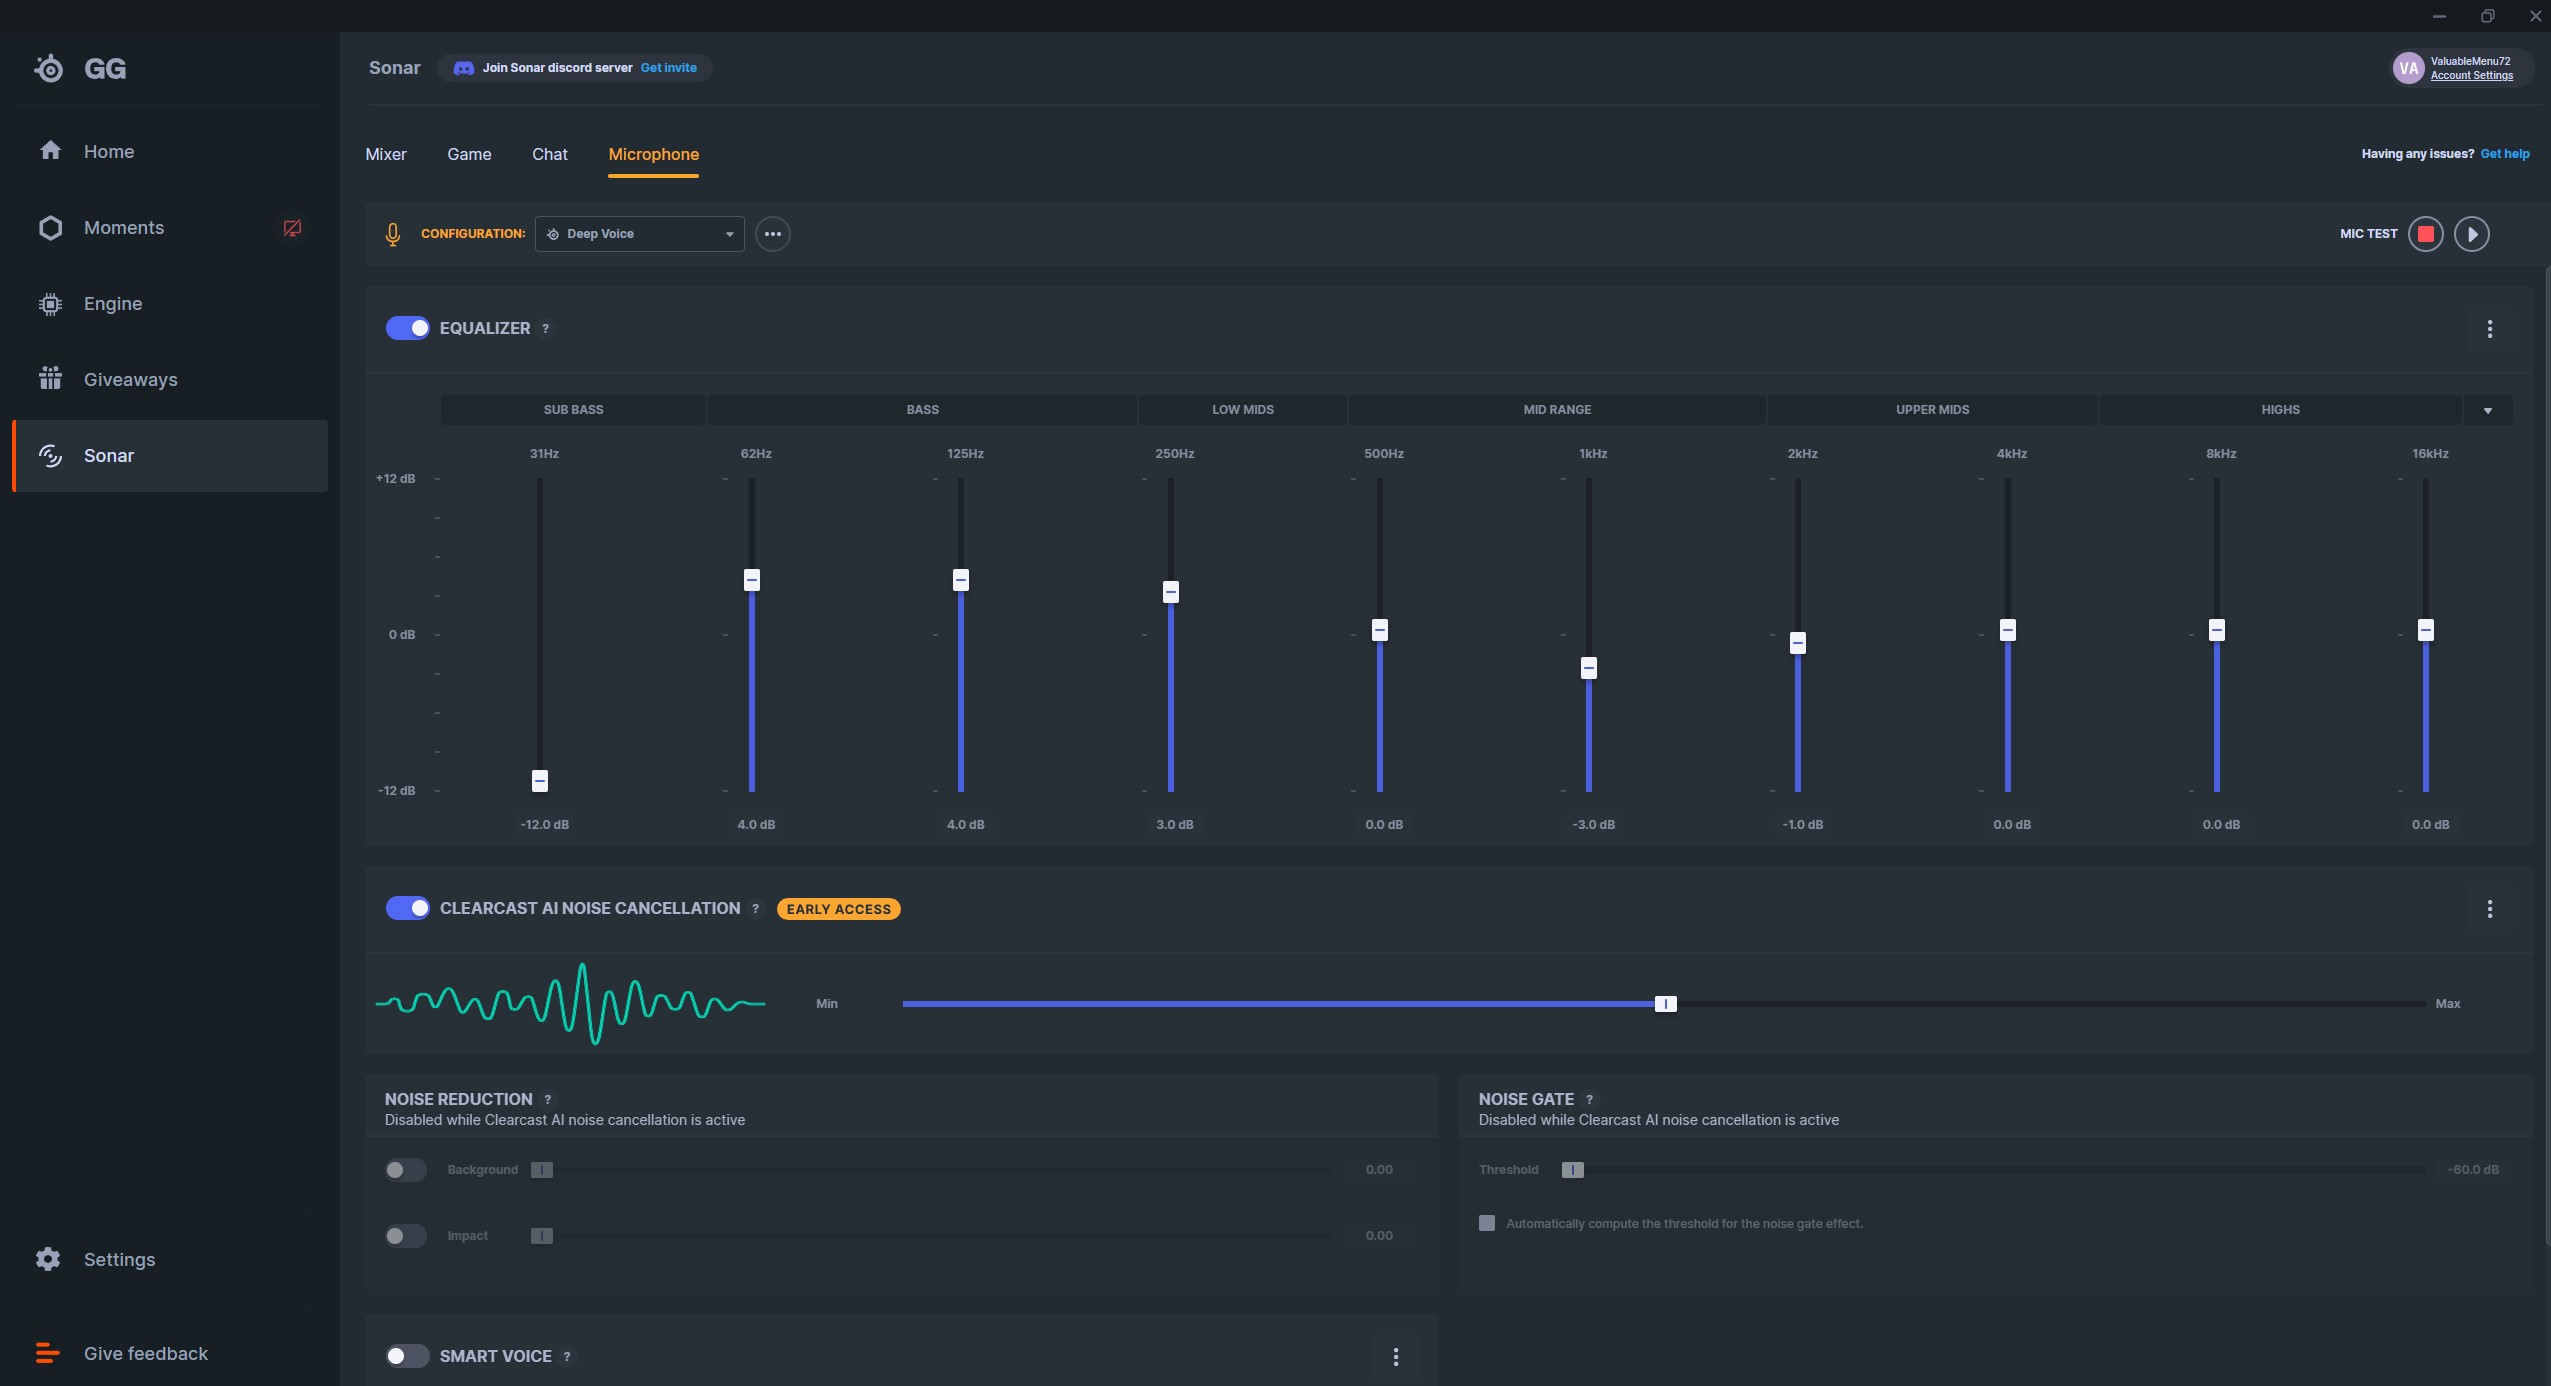
Task: Click the 1kHz equalizer slider handle
Action: [x=1589, y=668]
